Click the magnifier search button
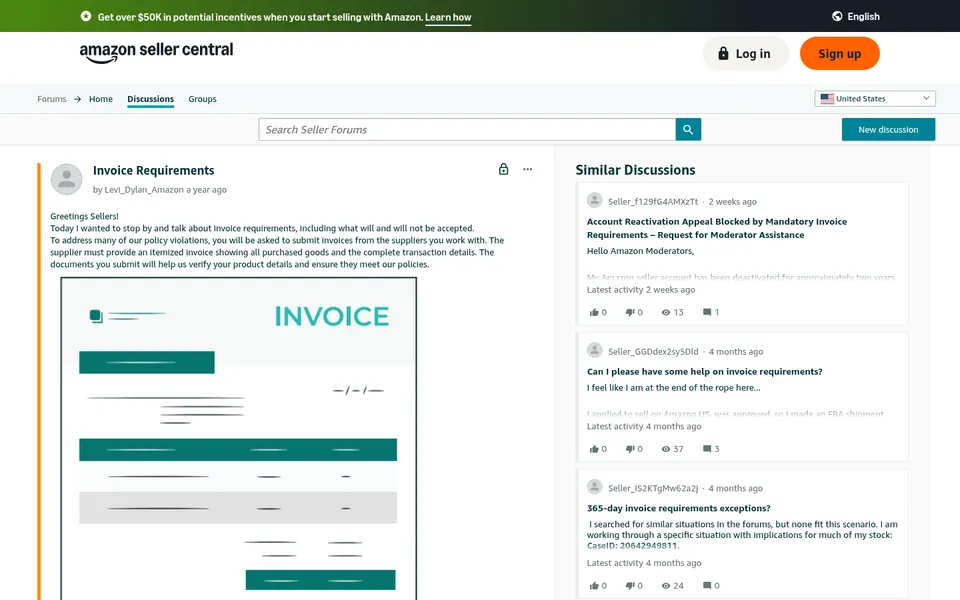Viewport: 960px width, 600px height. click(688, 130)
